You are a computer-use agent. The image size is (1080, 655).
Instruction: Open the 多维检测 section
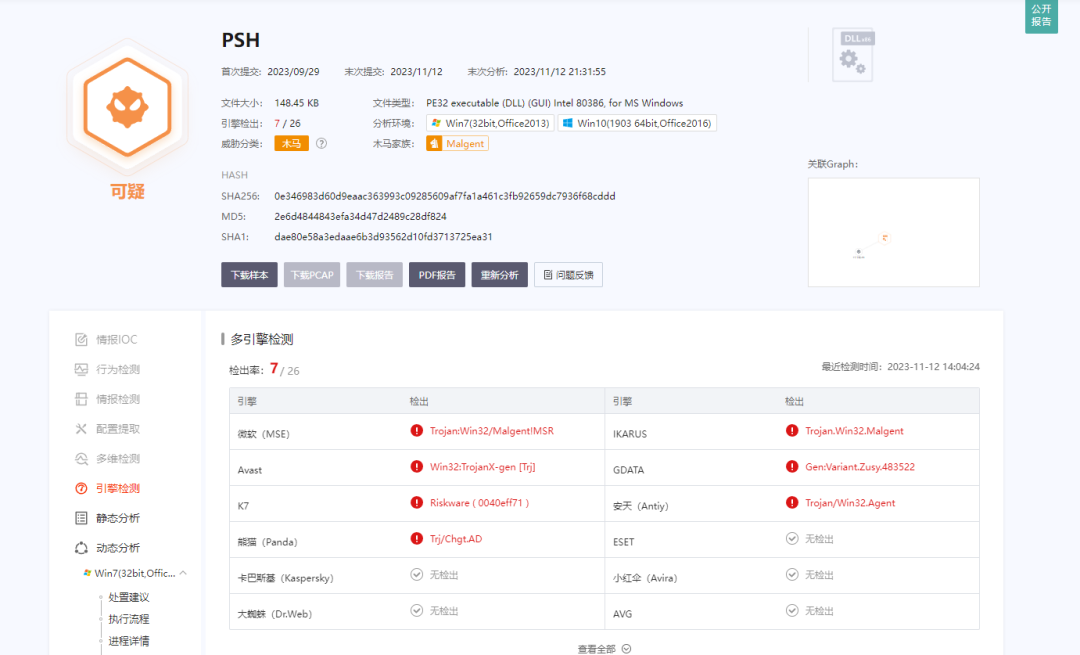[118, 459]
